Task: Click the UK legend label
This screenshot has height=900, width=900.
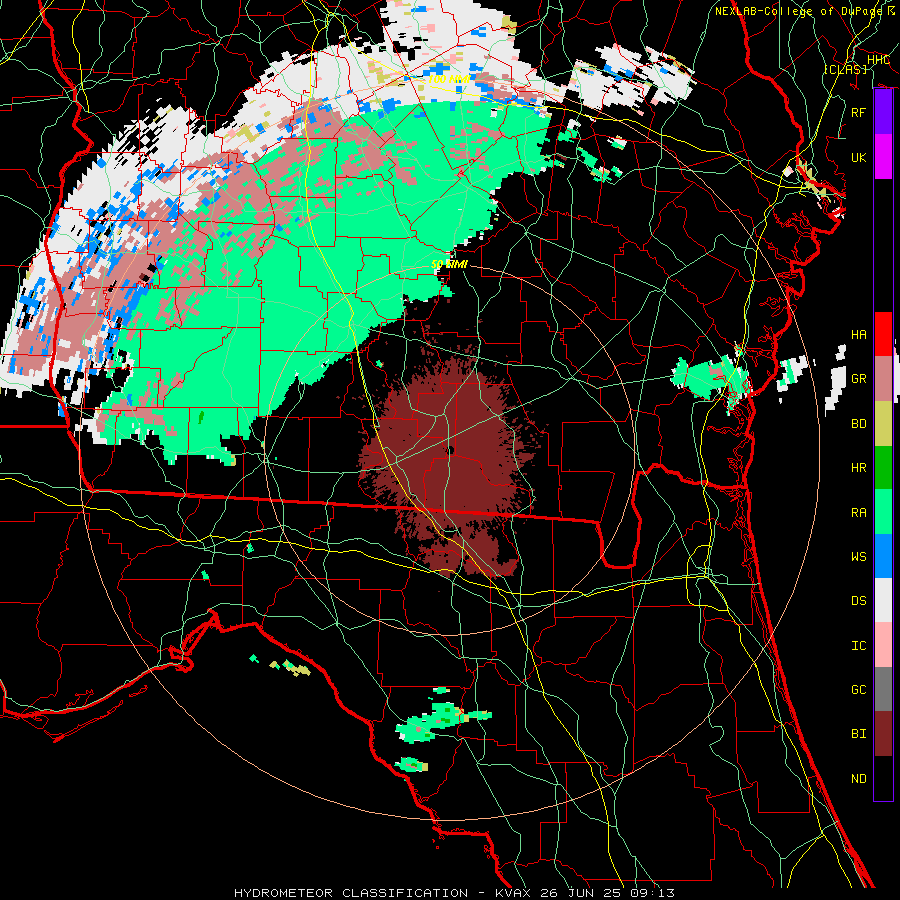Action: pos(858,157)
